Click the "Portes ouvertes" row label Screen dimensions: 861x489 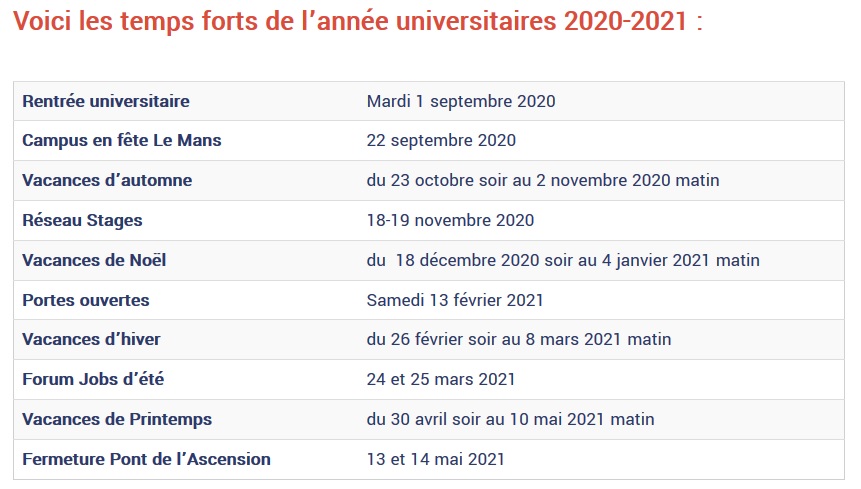pos(86,300)
